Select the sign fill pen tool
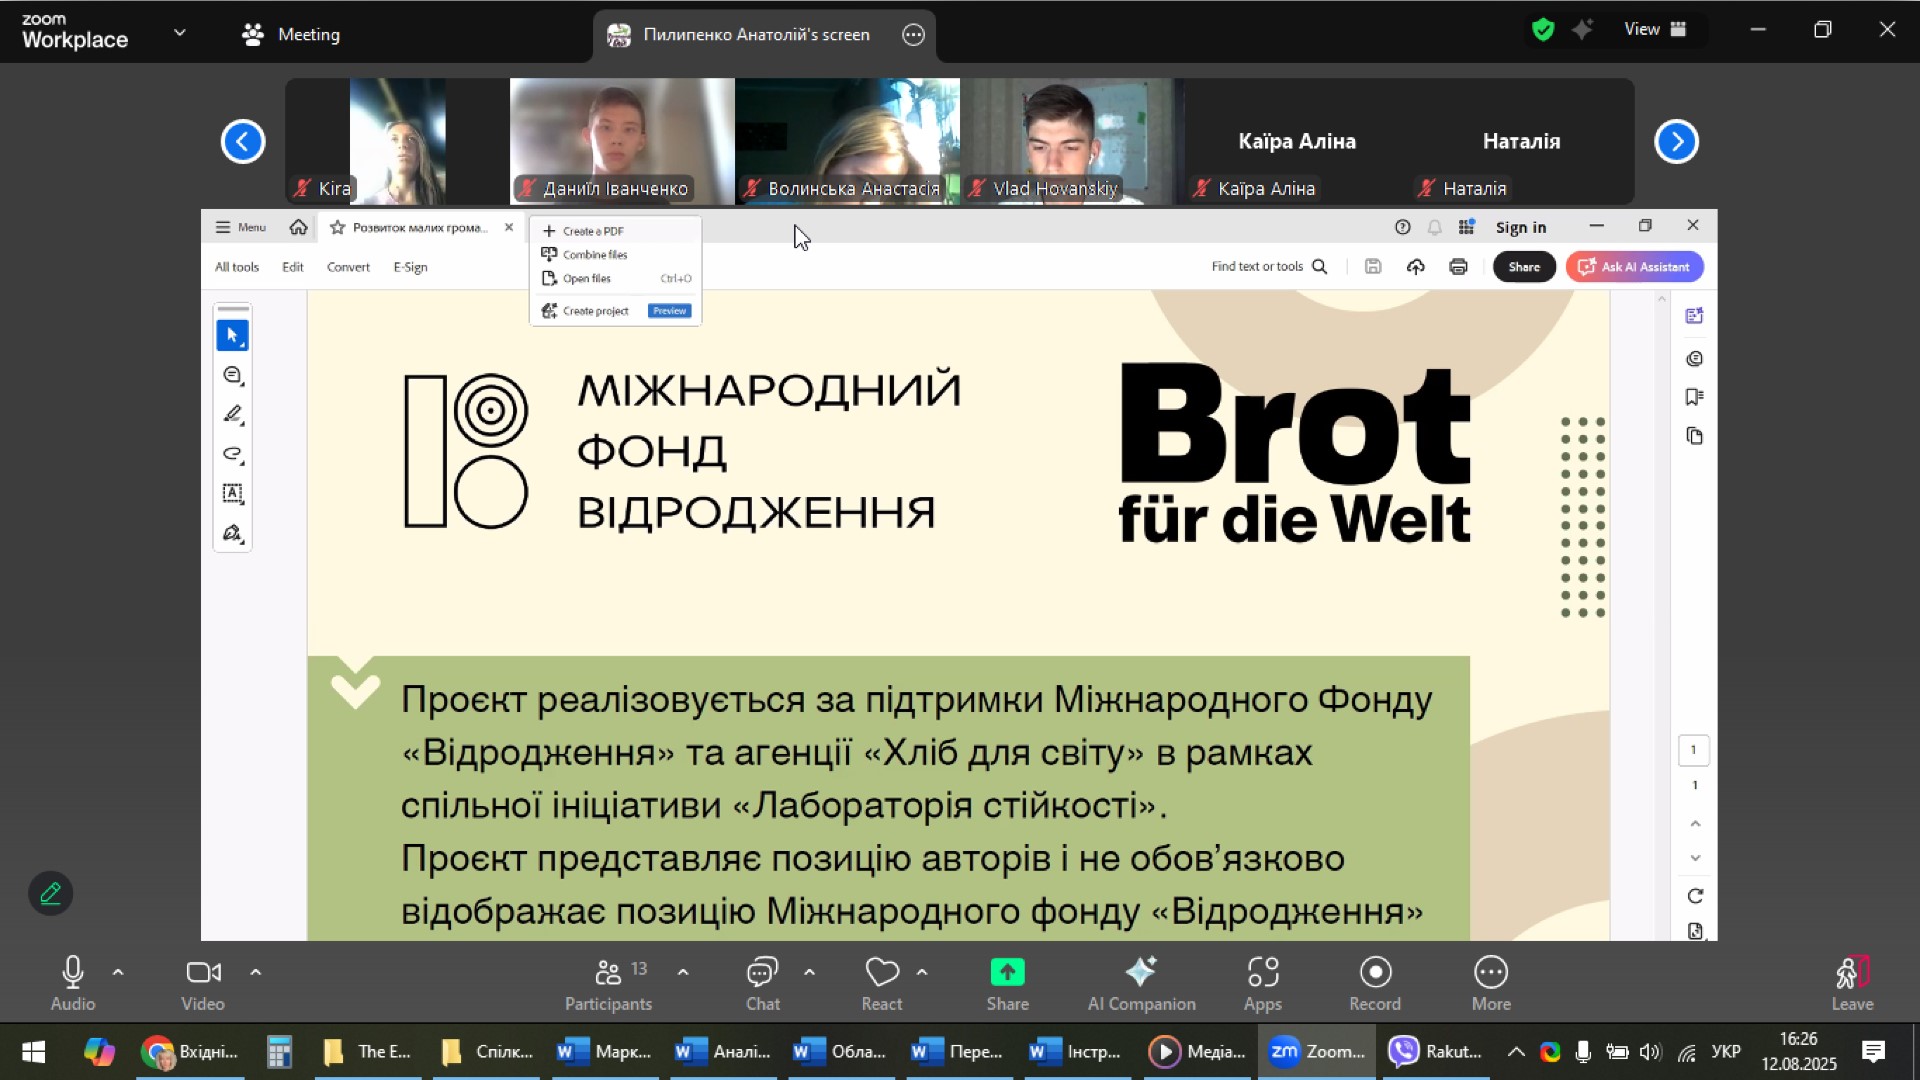This screenshot has height=1080, width=1920. 233,533
